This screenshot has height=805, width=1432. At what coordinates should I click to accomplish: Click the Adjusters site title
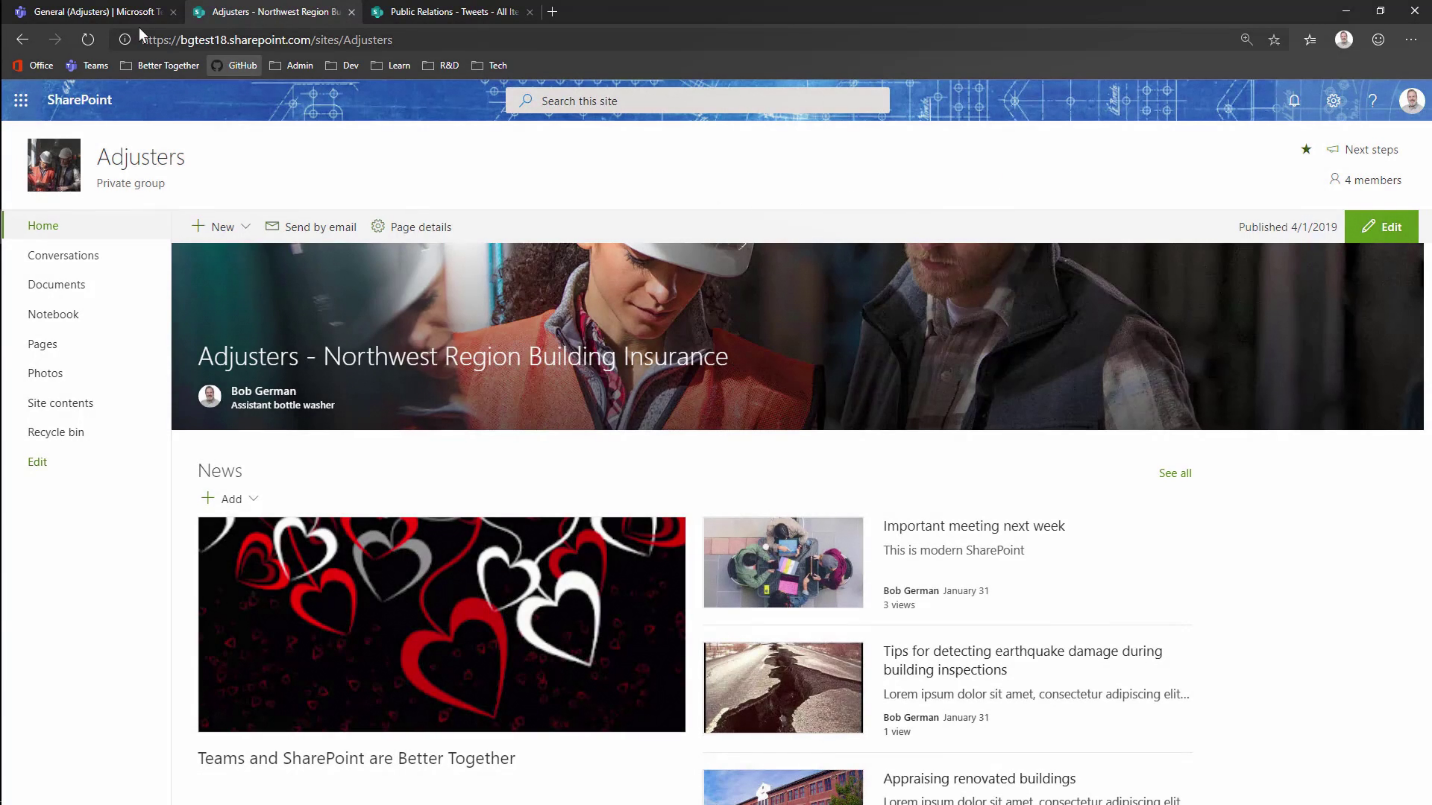141,157
